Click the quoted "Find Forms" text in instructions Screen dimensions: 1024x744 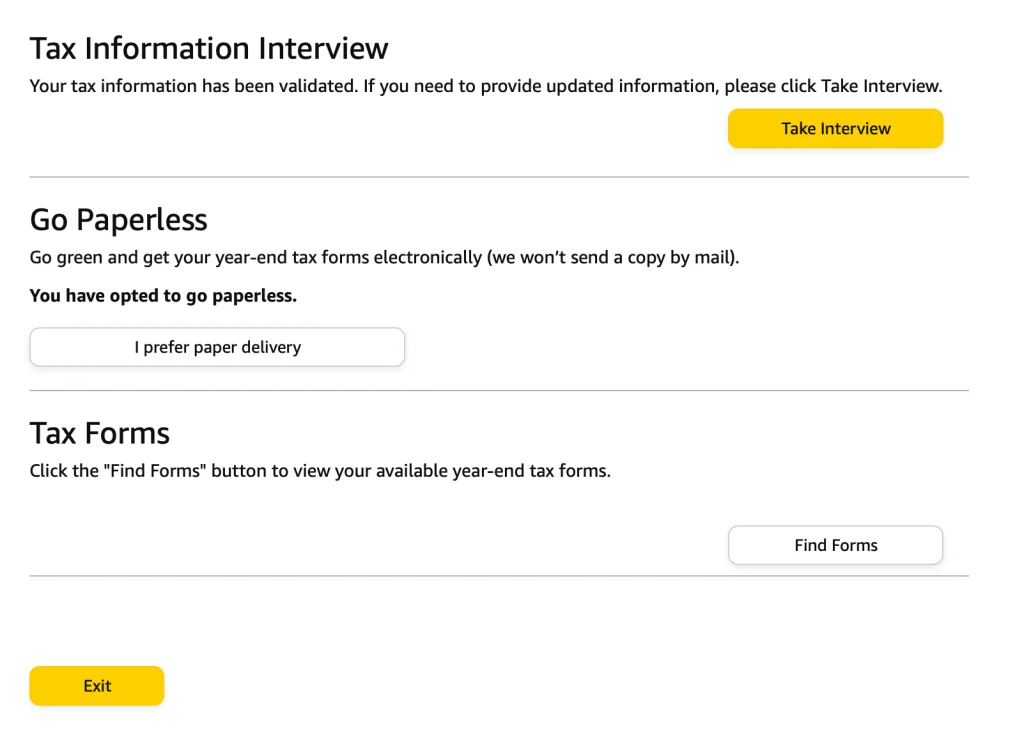(x=153, y=470)
